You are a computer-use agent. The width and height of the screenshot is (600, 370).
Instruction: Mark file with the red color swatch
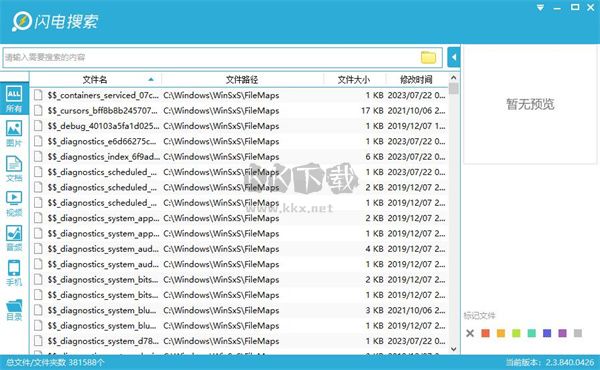(486, 333)
